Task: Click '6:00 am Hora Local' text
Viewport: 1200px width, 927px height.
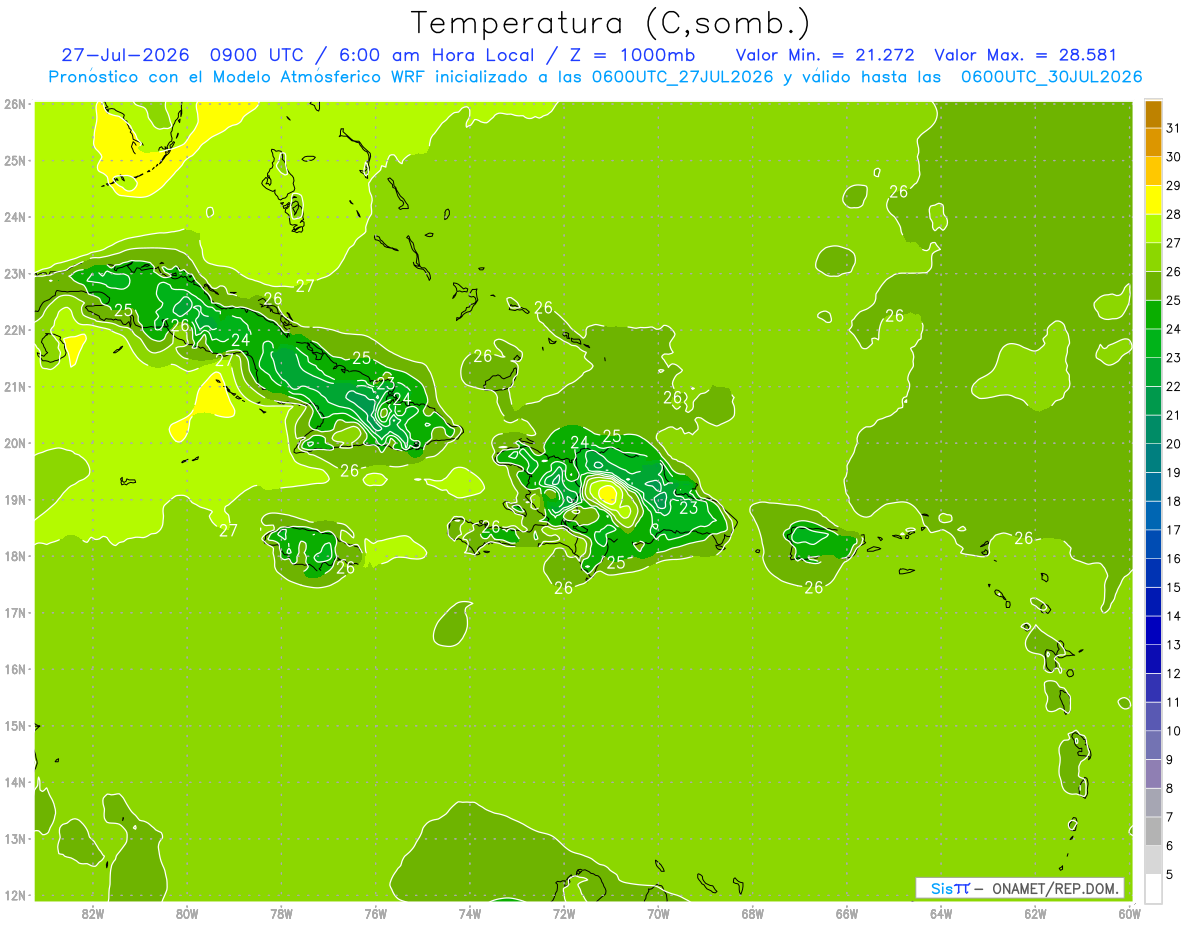Action: pos(438,55)
